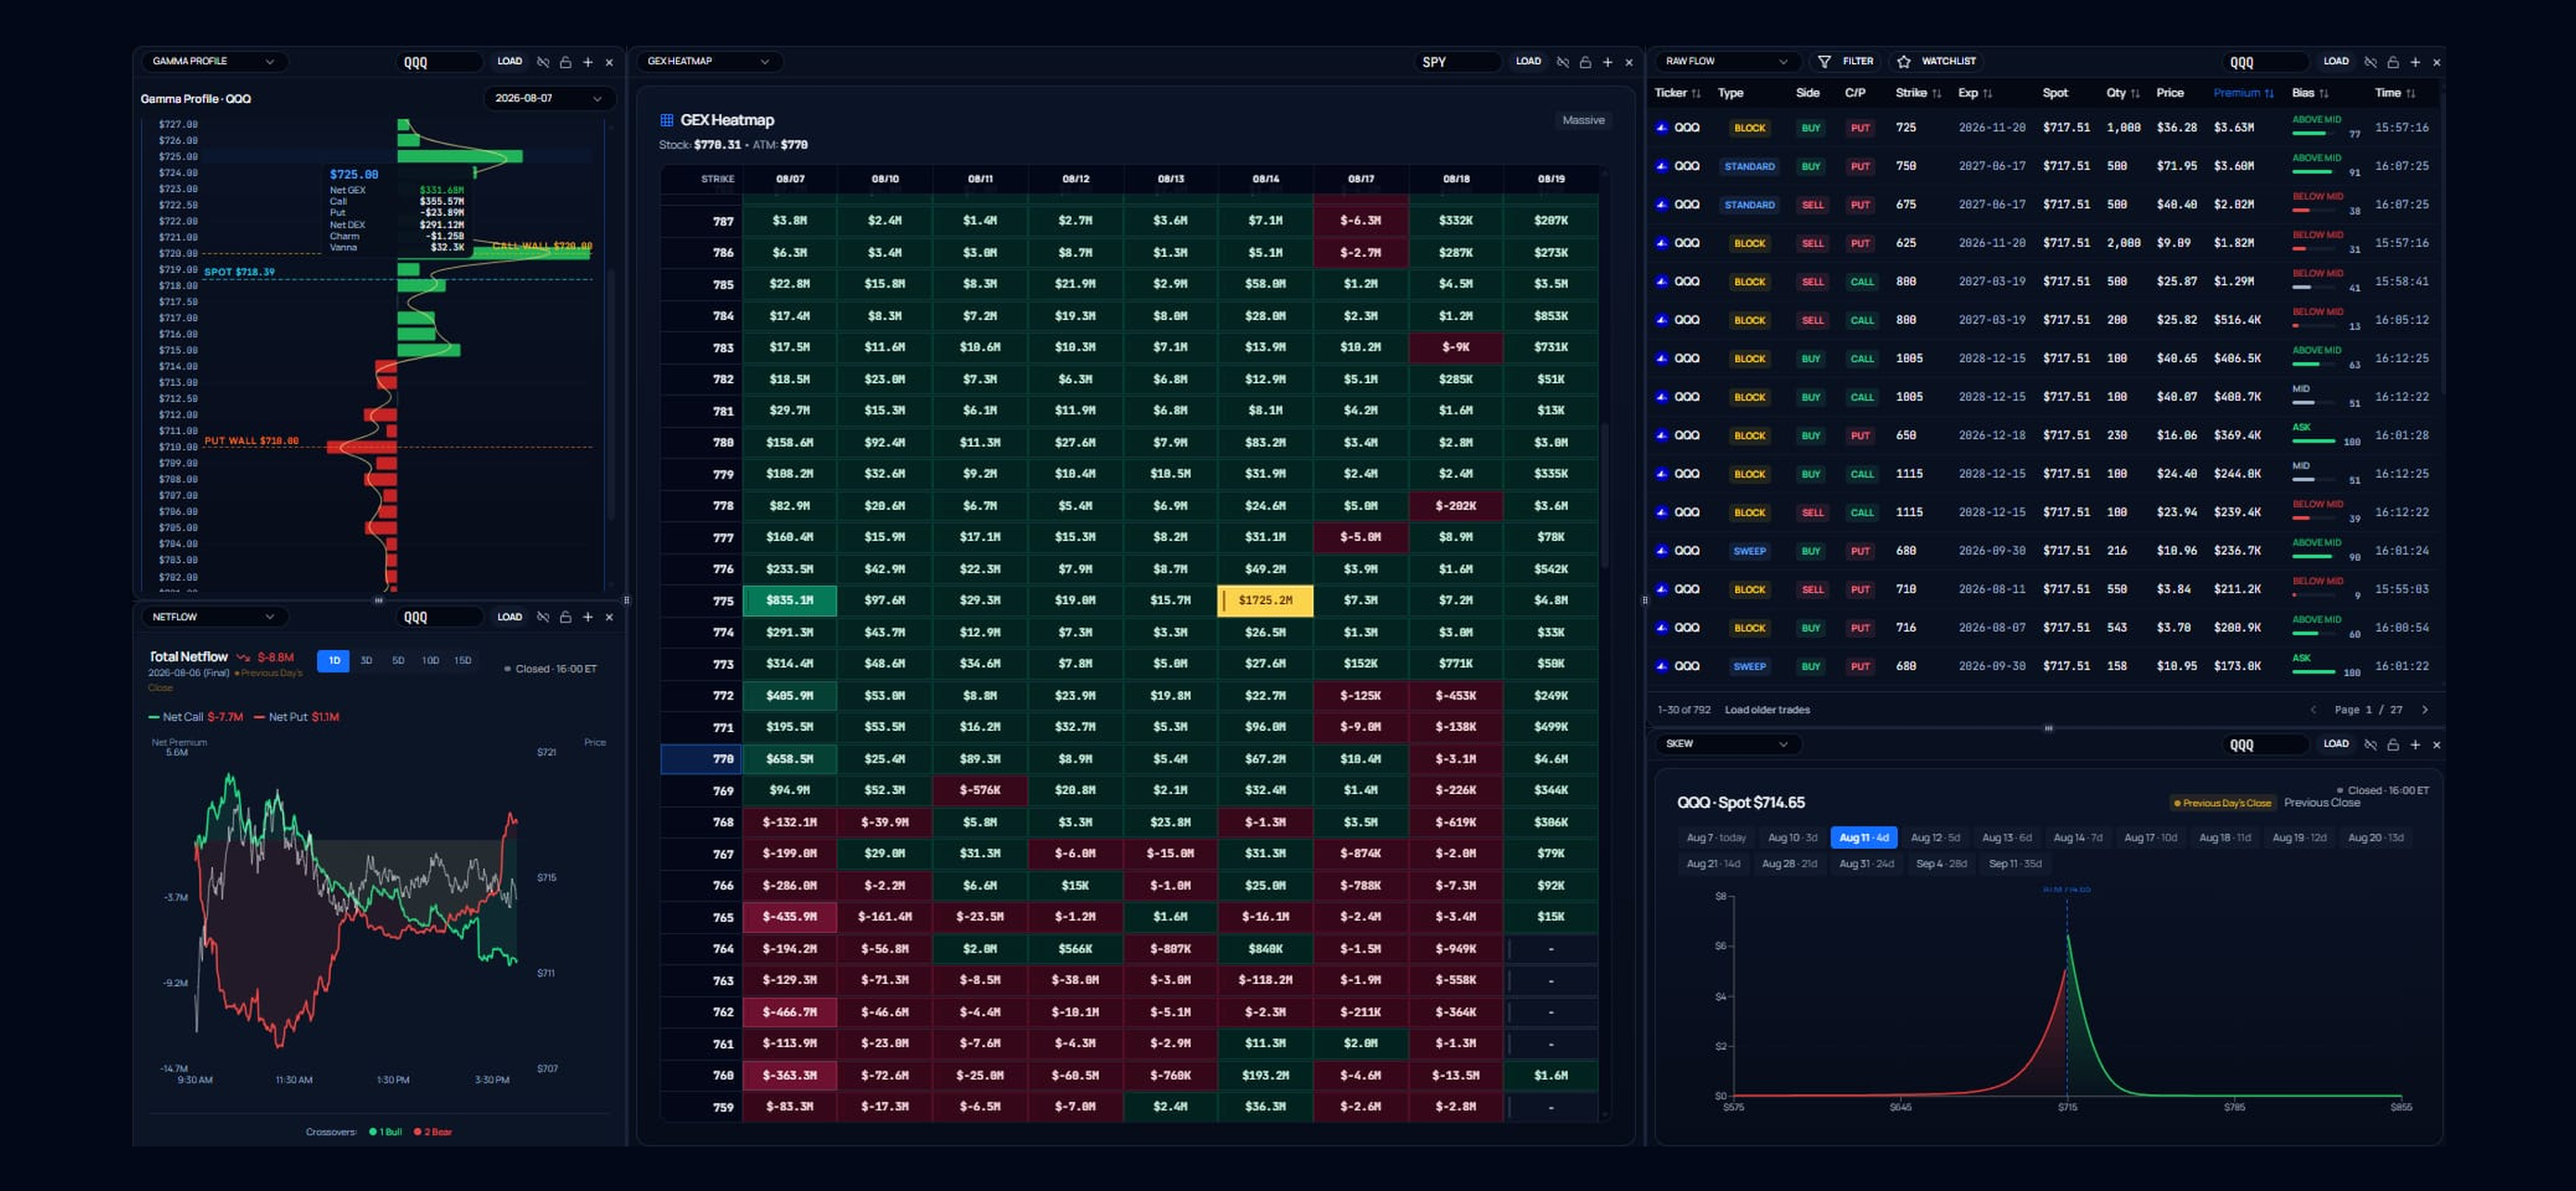Go to previous page of raw flow
The width and height of the screenshot is (2576, 1191).
[x=2313, y=710]
